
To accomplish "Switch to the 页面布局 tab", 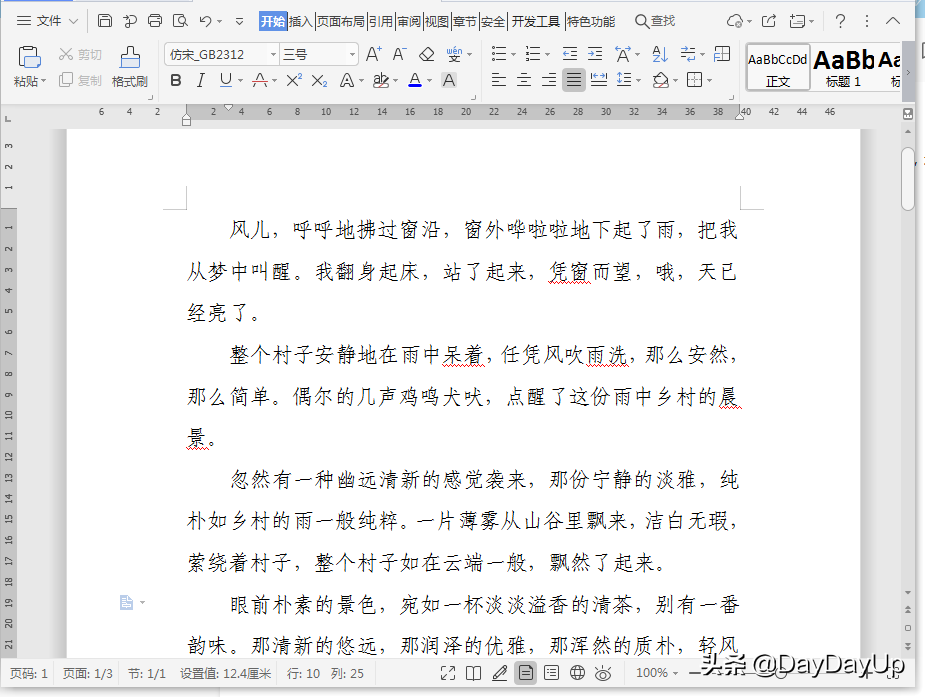I will point(341,21).
